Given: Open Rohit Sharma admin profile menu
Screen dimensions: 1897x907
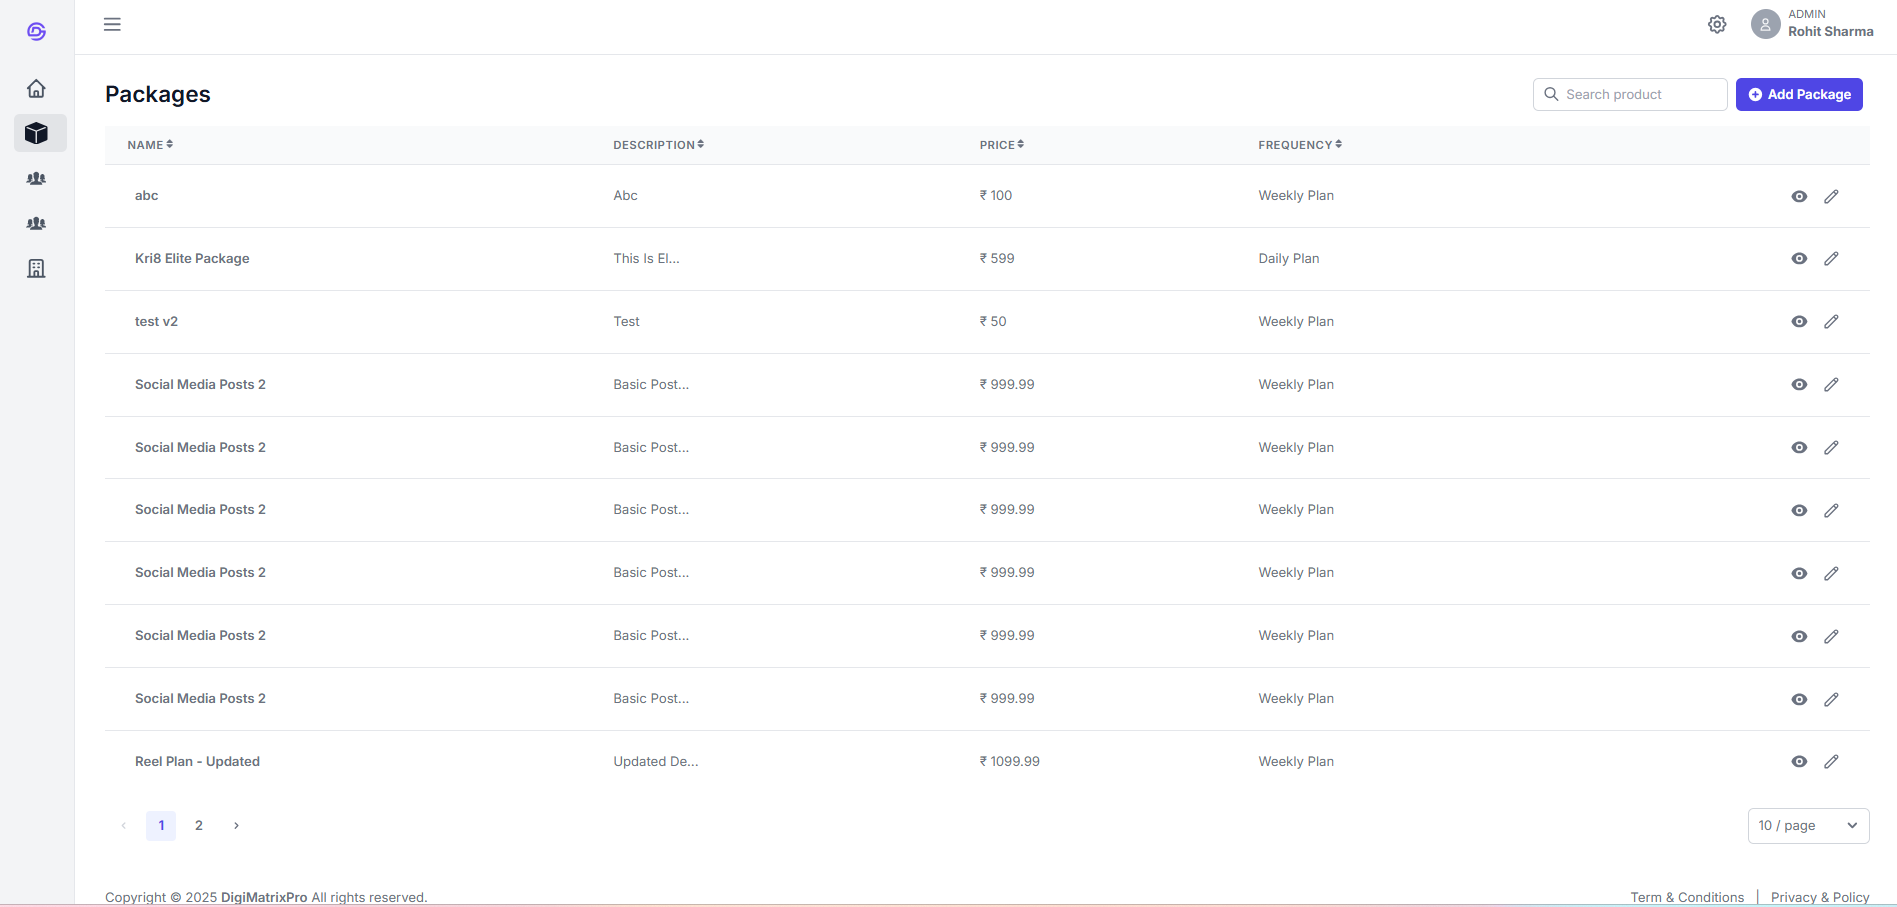Looking at the screenshot, I should coord(1812,24).
